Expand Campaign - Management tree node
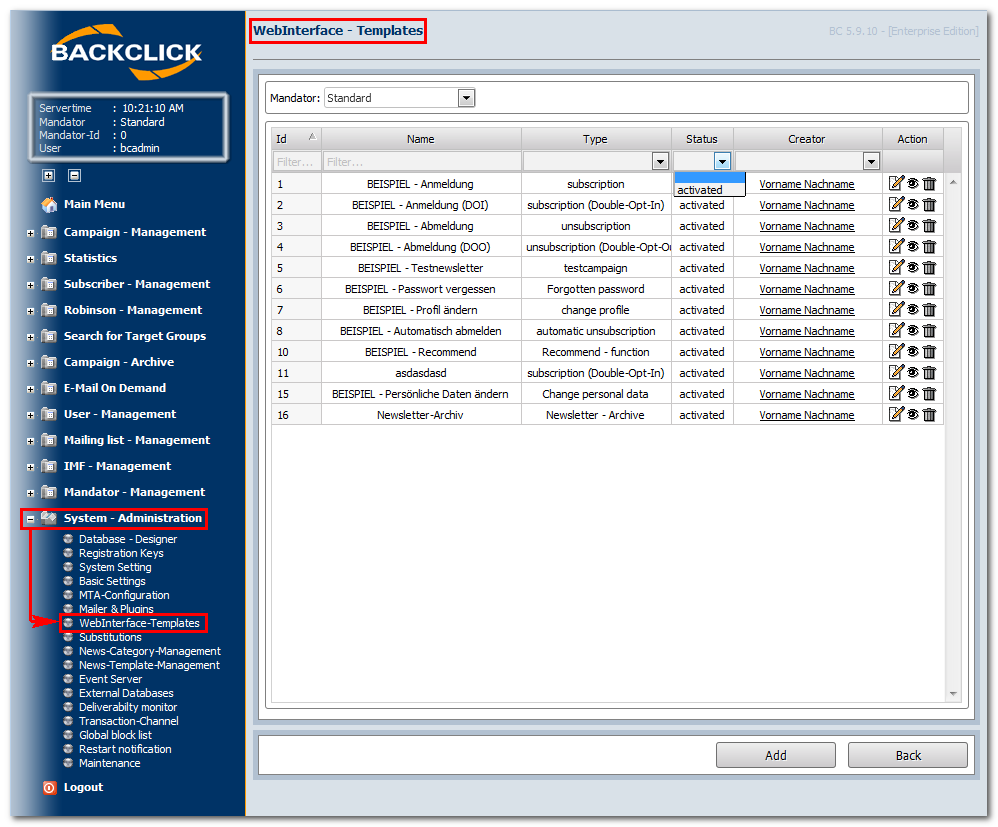 (31, 234)
